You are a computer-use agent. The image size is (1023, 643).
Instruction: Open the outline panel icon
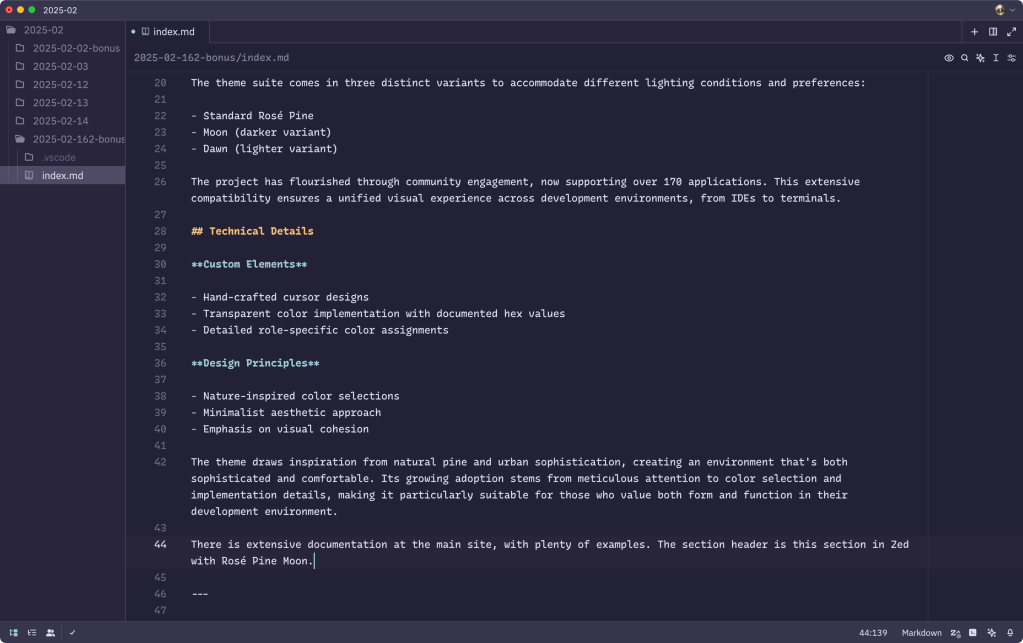[32, 632]
